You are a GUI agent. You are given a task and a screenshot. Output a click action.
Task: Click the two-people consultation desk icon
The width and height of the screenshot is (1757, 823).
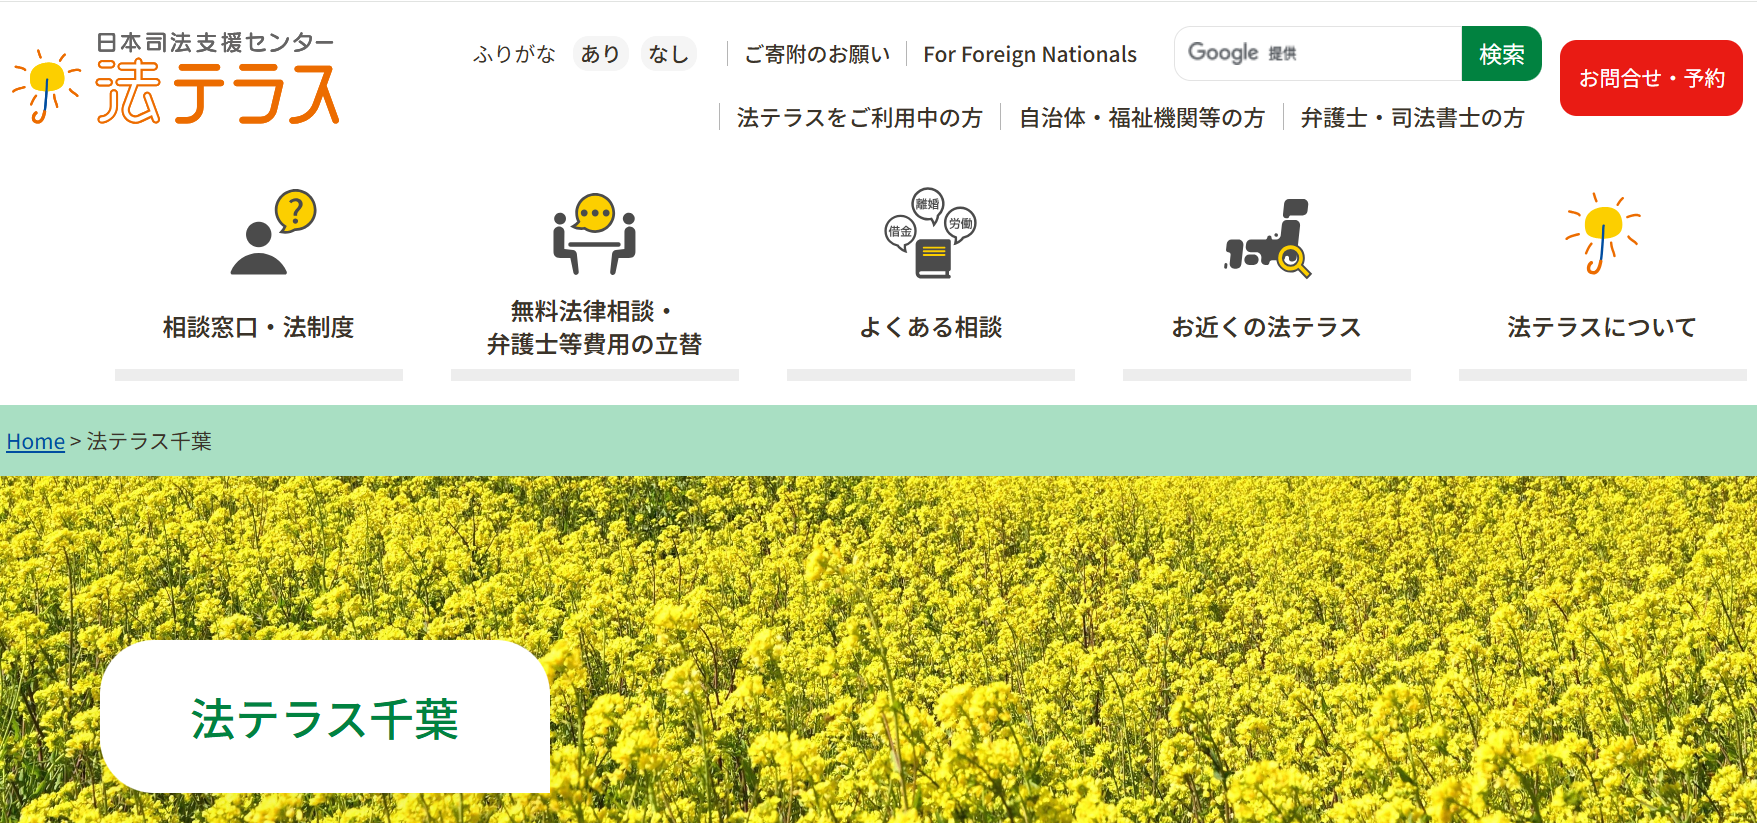click(594, 234)
